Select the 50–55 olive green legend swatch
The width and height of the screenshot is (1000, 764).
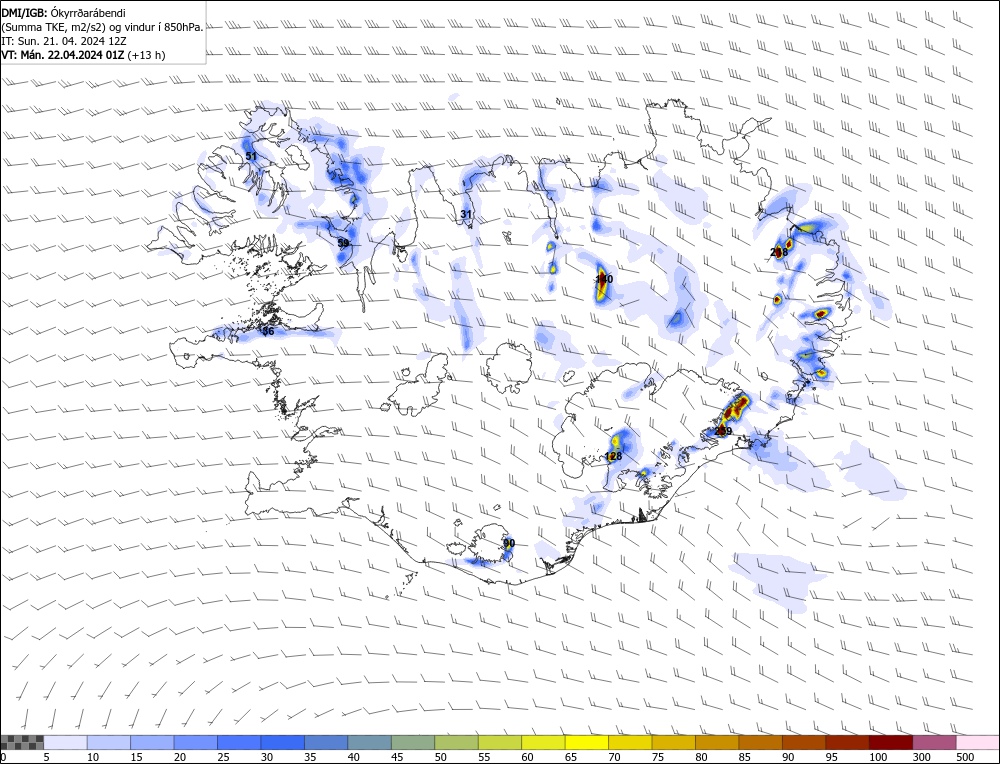(456, 742)
